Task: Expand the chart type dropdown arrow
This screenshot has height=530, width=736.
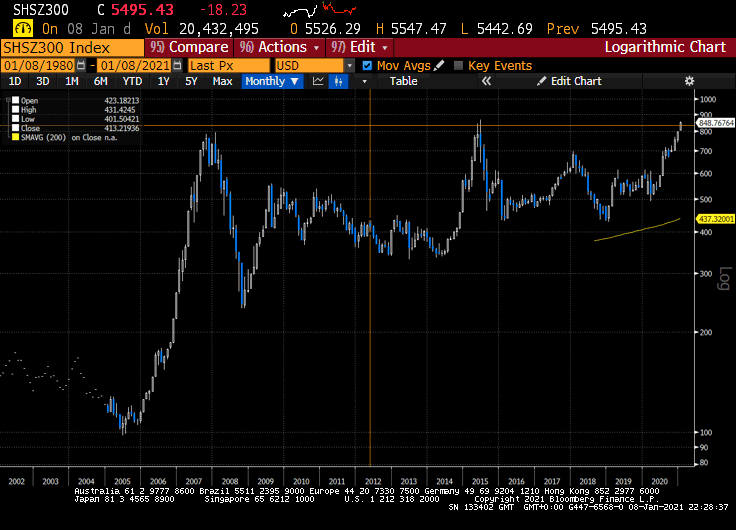Action: [x=364, y=81]
